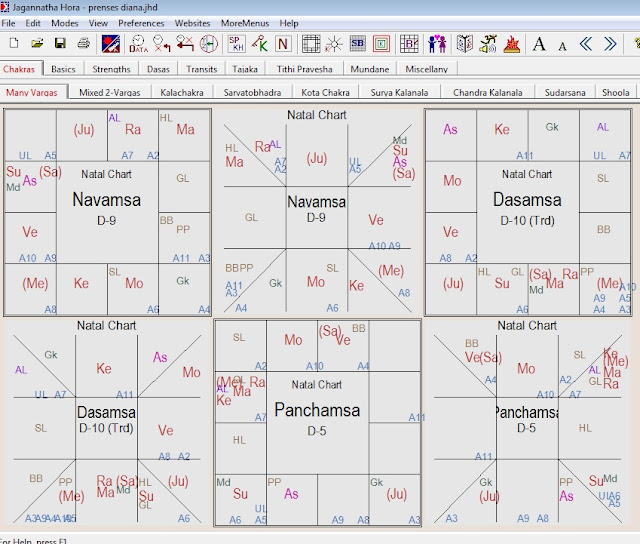
Task: Click the clock with red X and arrow icon
Action: click(162, 44)
